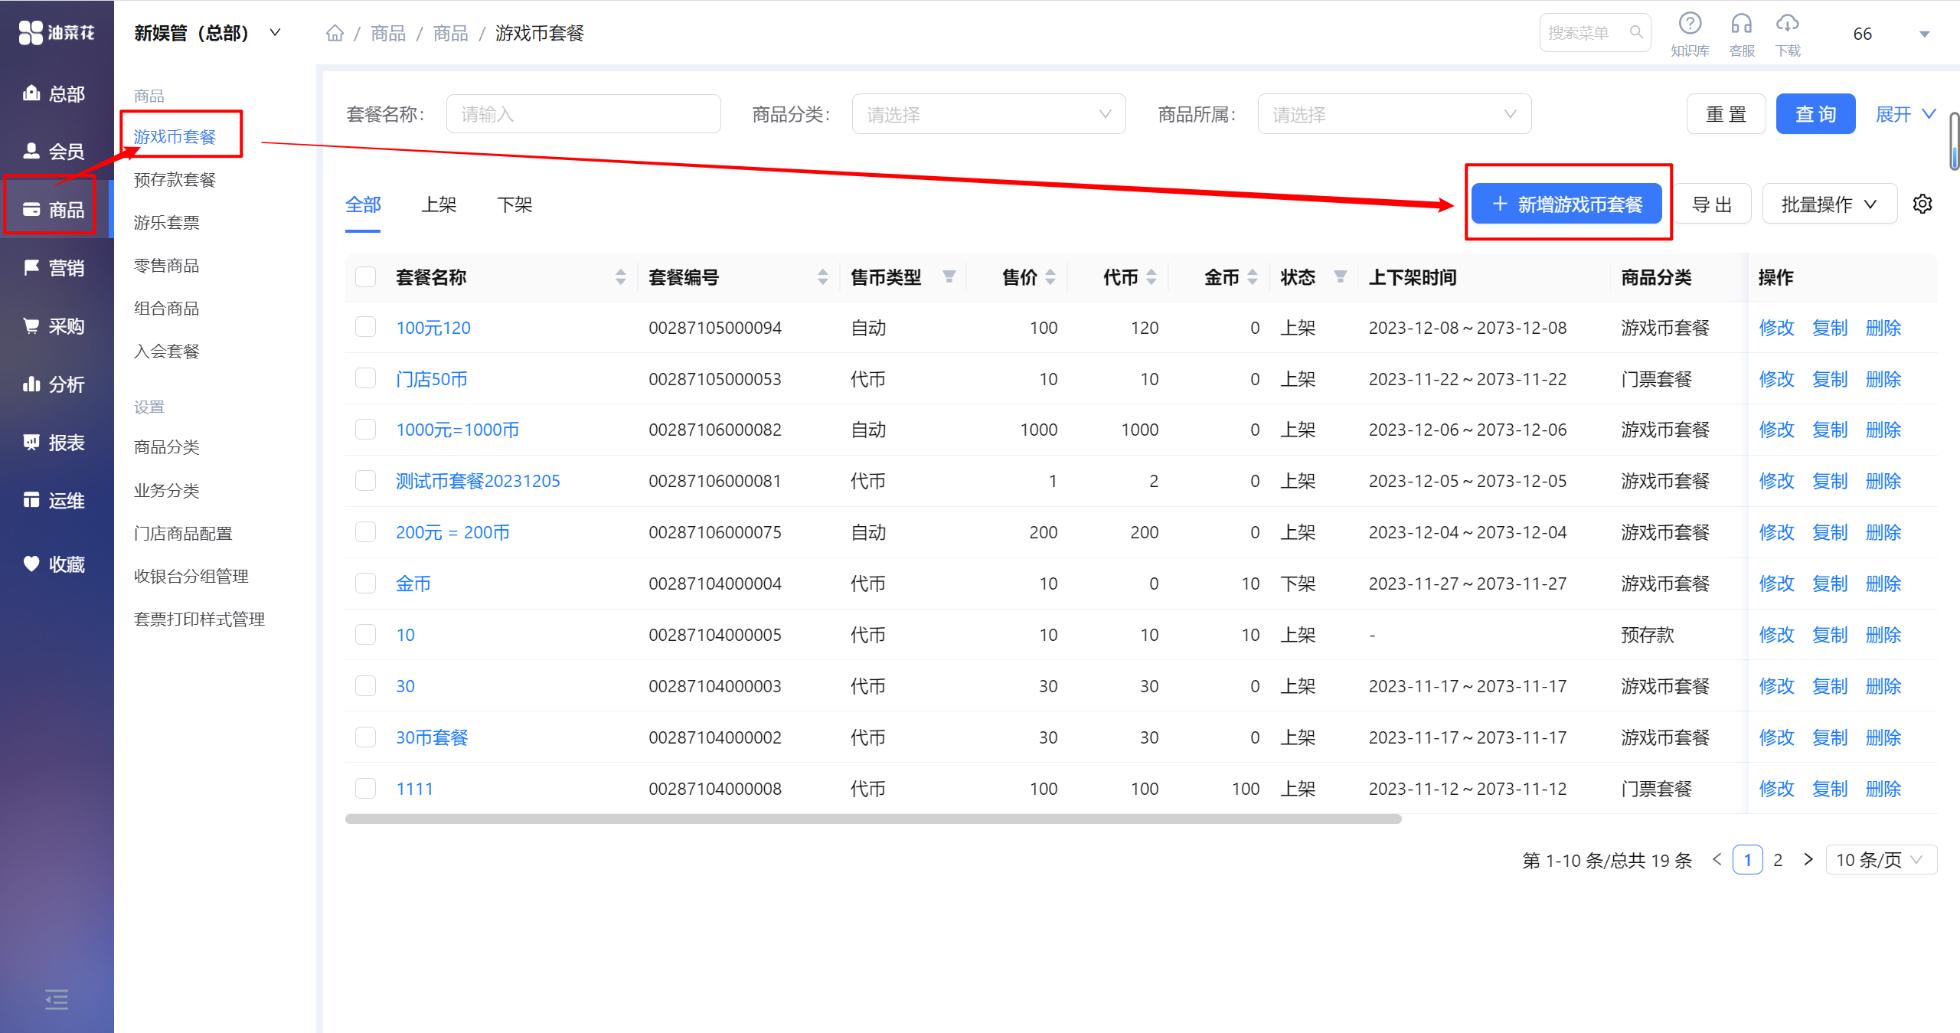Viewport: 1960px width, 1033px height.
Task: Tick the checkbox for 30币套餐
Action: [366, 737]
